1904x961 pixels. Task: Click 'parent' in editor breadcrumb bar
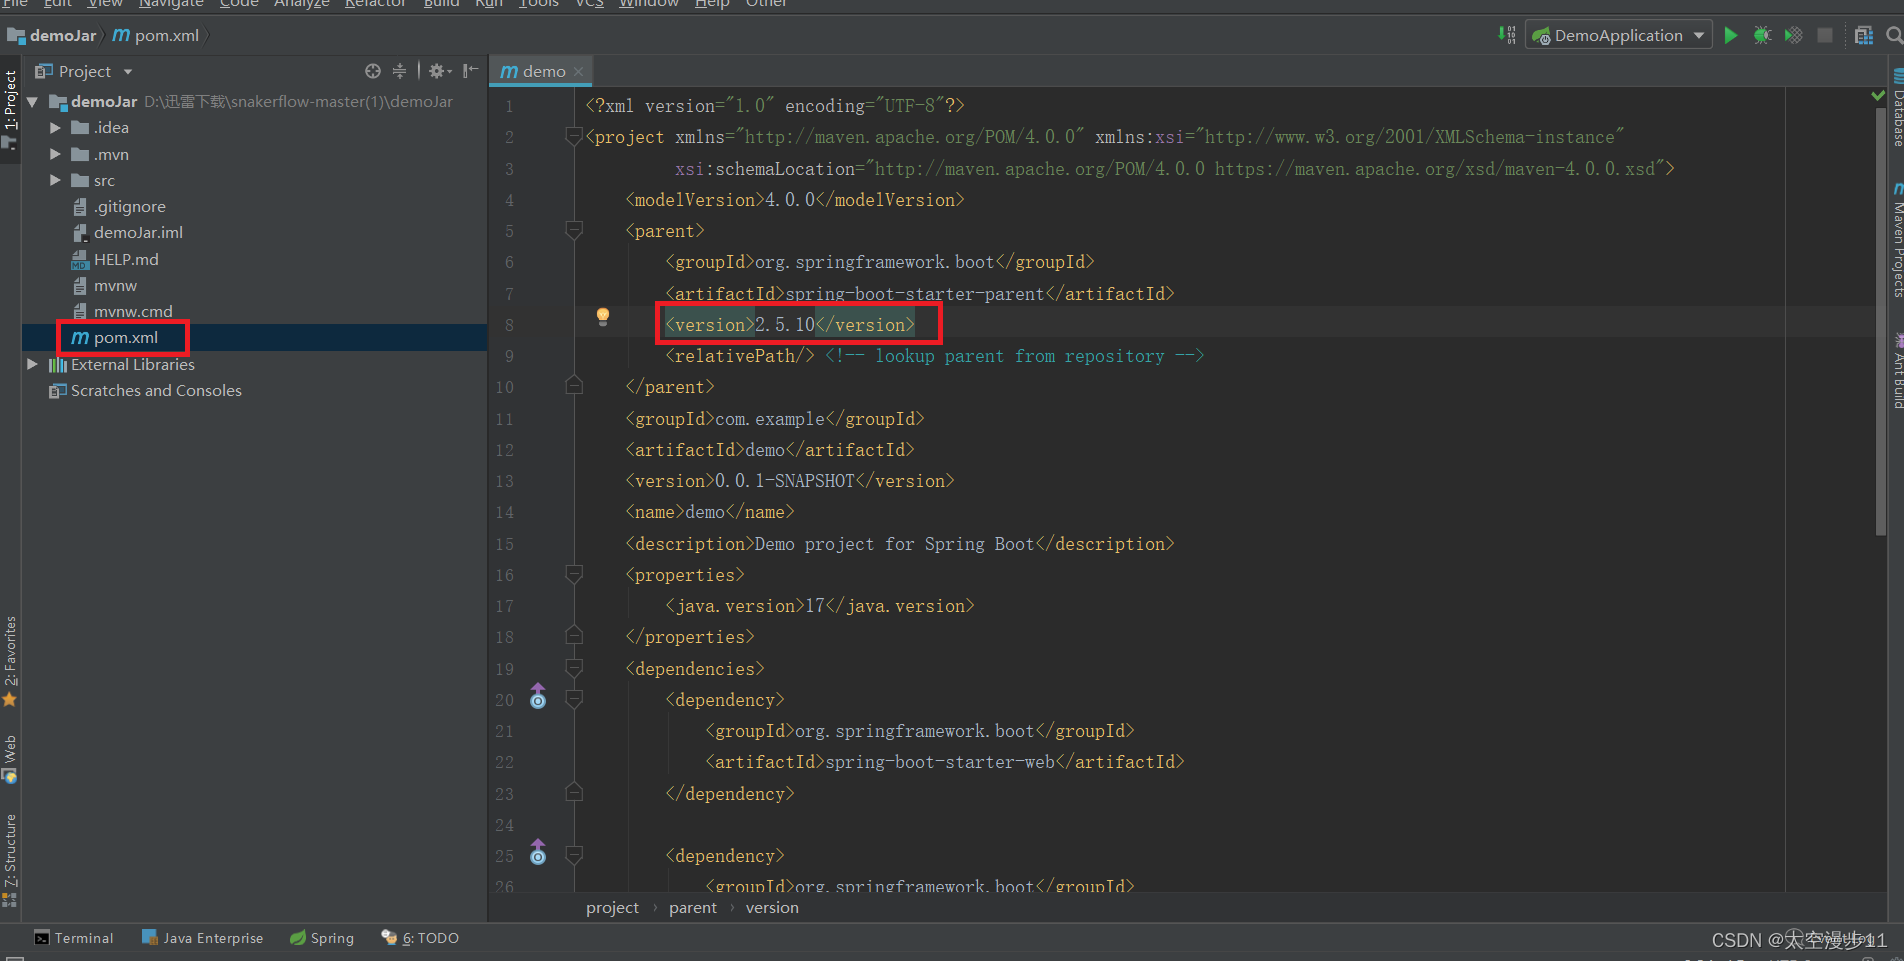[x=693, y=907]
